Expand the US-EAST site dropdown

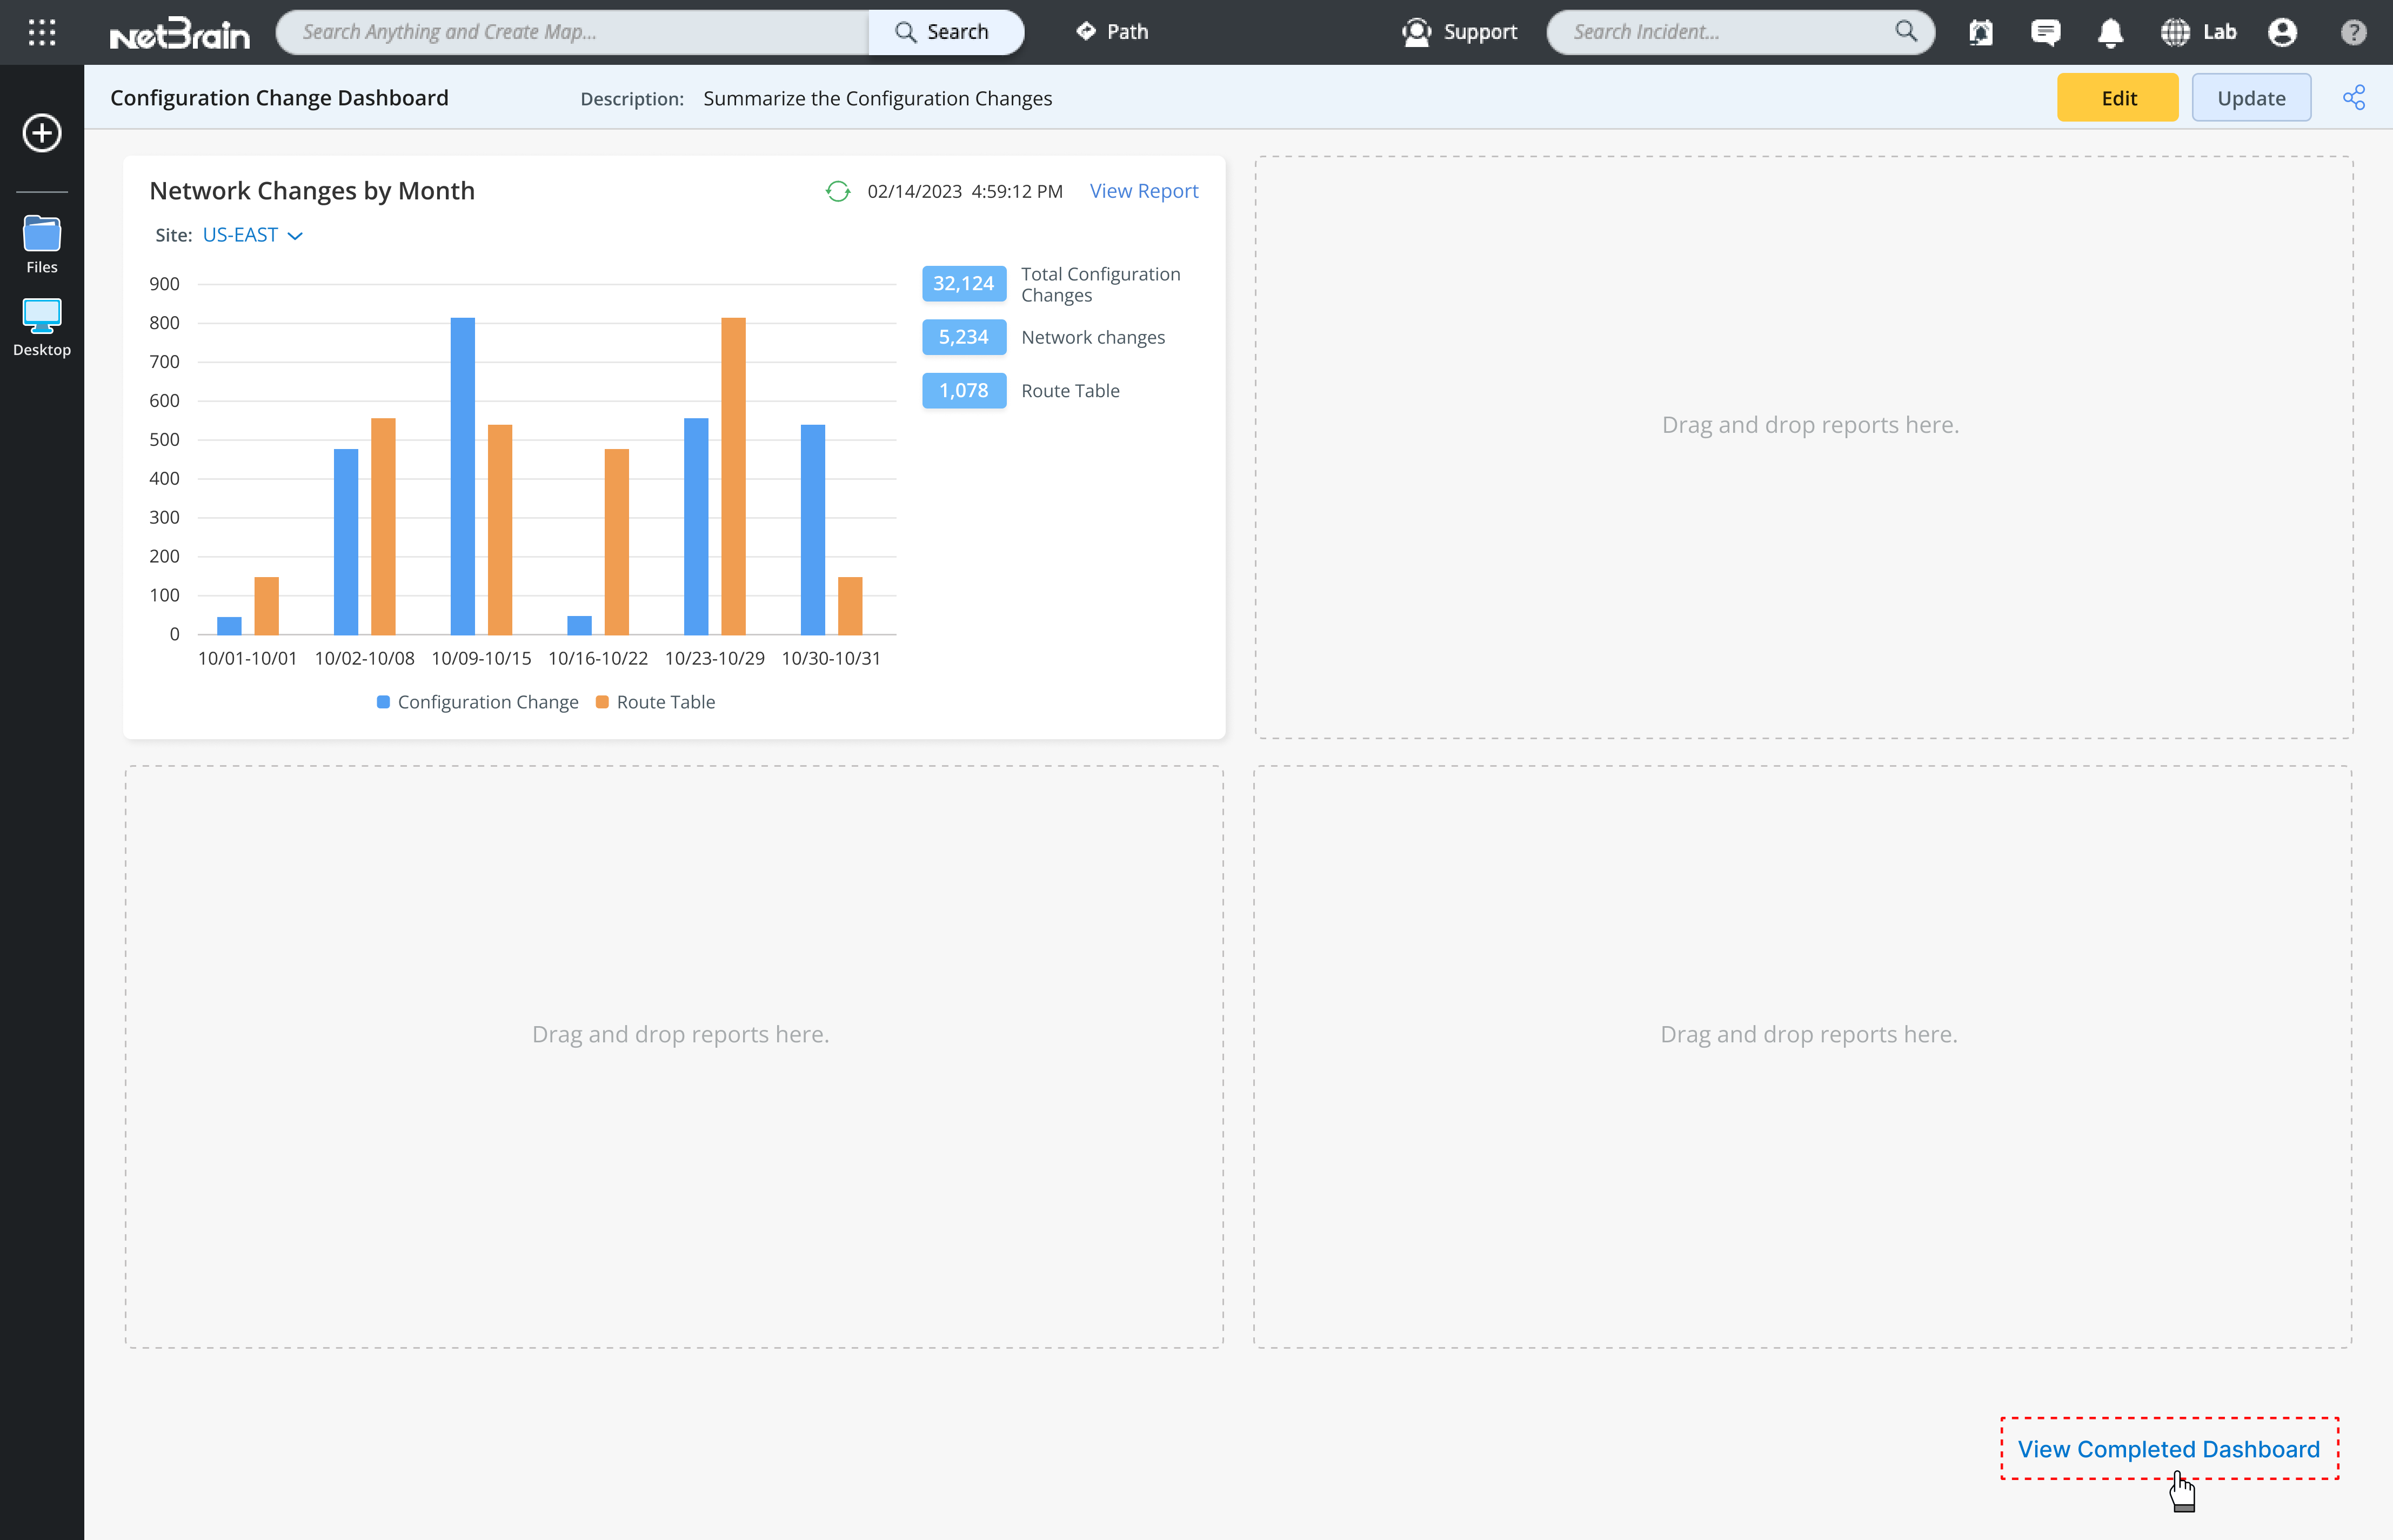click(252, 235)
